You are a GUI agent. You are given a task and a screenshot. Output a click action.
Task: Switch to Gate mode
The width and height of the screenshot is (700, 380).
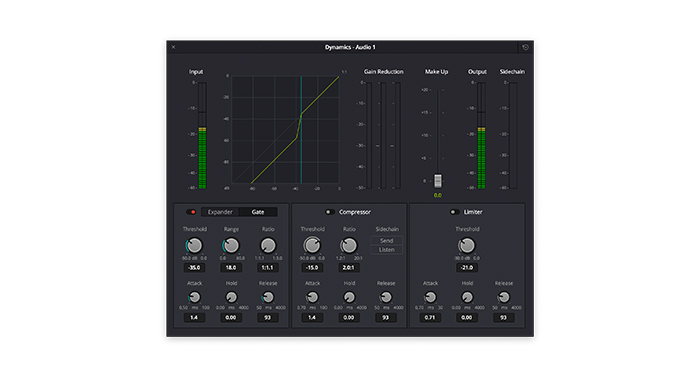(258, 212)
